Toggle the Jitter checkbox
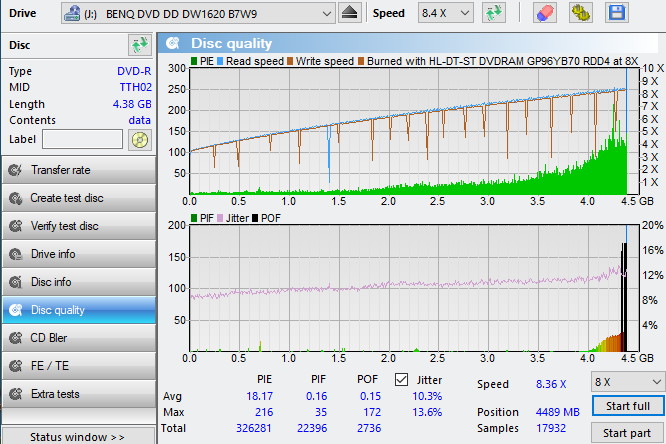The image size is (666, 444). click(402, 379)
